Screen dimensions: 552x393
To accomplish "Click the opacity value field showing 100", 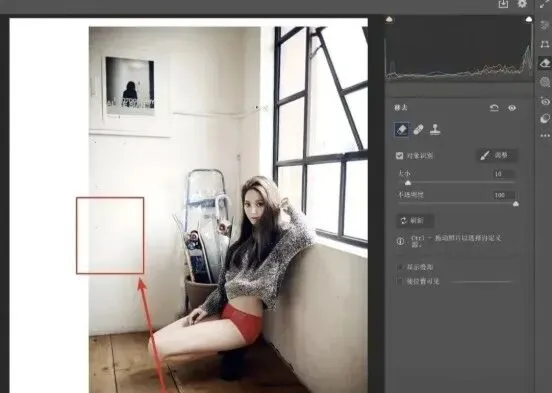I will coord(504,195).
